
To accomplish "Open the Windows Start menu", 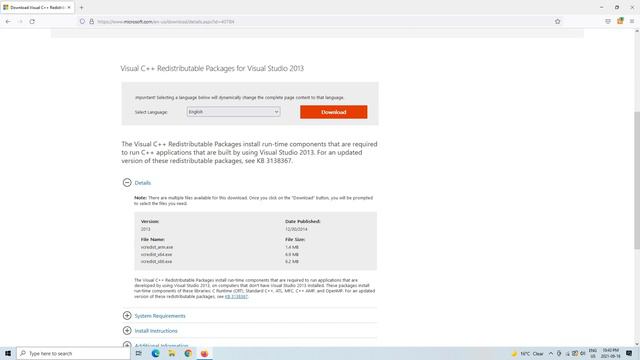I will pyautogui.click(x=8, y=353).
